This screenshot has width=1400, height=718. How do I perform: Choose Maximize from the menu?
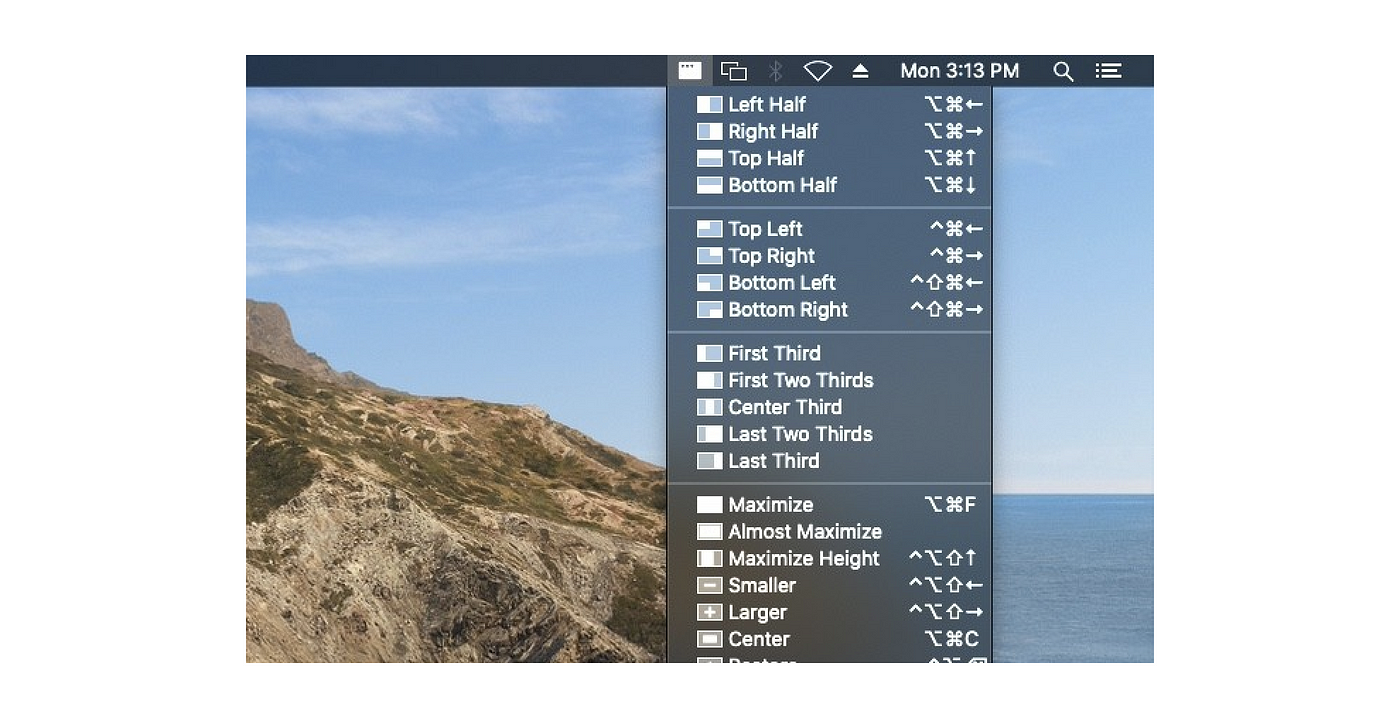click(x=829, y=505)
